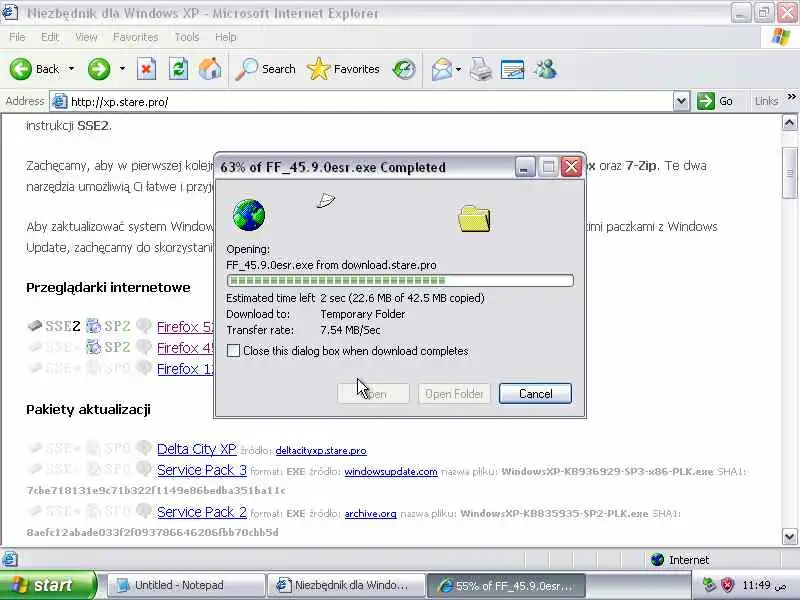Click the download progress bar
This screenshot has height=600, width=800.
tap(400, 280)
